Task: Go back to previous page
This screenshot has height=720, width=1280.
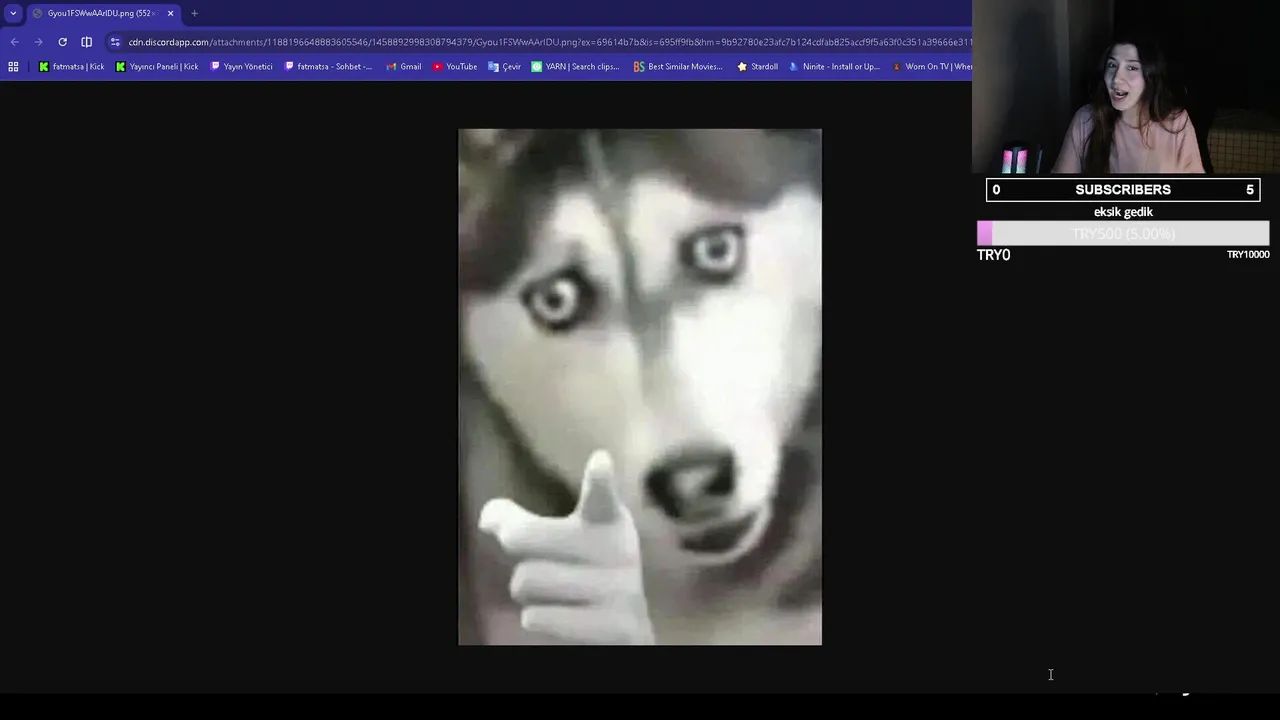Action: (14, 42)
